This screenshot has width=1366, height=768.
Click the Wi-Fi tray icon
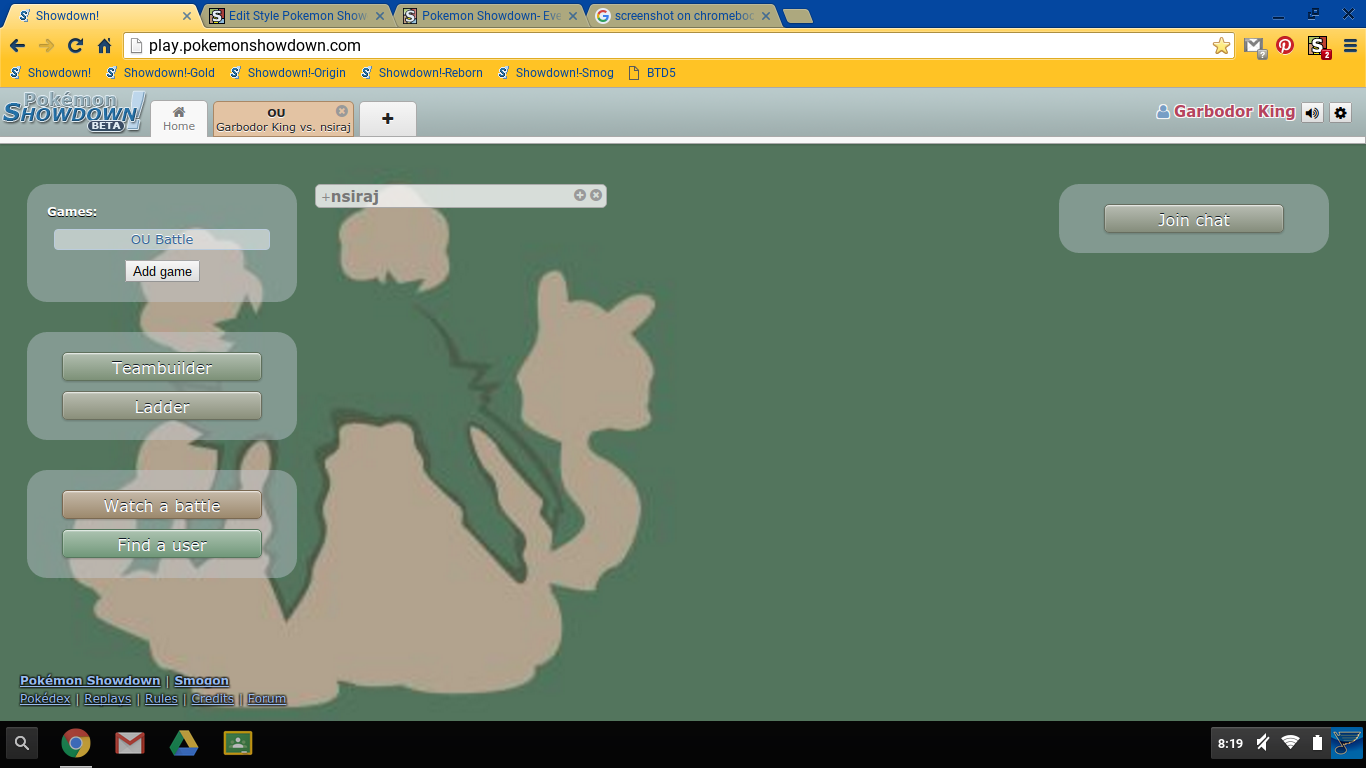point(1290,742)
